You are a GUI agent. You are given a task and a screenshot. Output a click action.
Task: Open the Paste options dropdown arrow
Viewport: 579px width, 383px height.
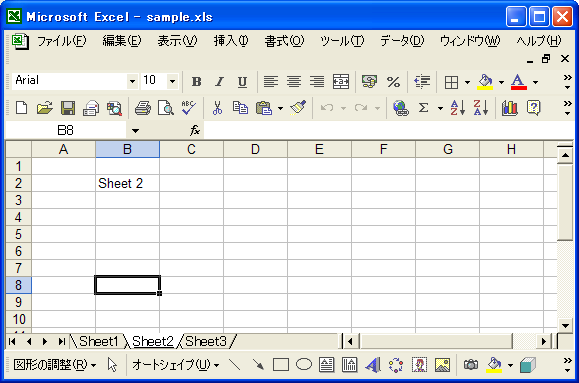pyautogui.click(x=281, y=108)
